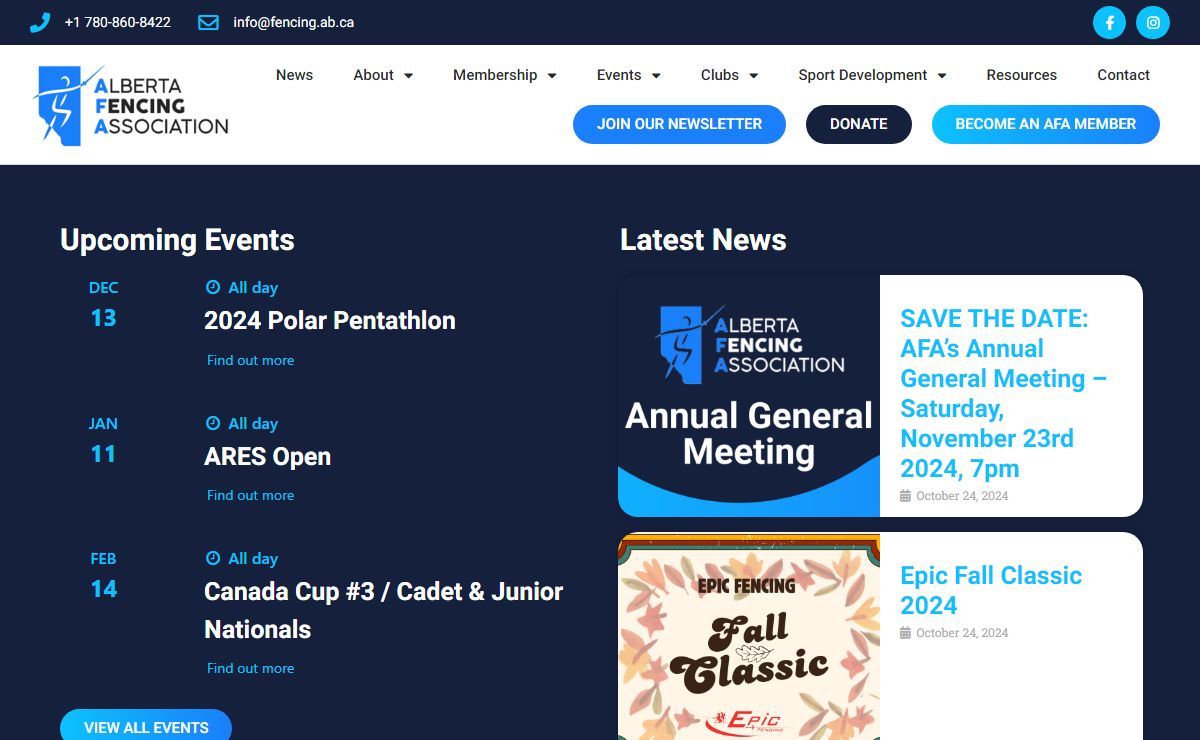Screen dimensions: 1200x740
Task: Open the Save the Date AGM news headline
Action: click(x=1003, y=393)
